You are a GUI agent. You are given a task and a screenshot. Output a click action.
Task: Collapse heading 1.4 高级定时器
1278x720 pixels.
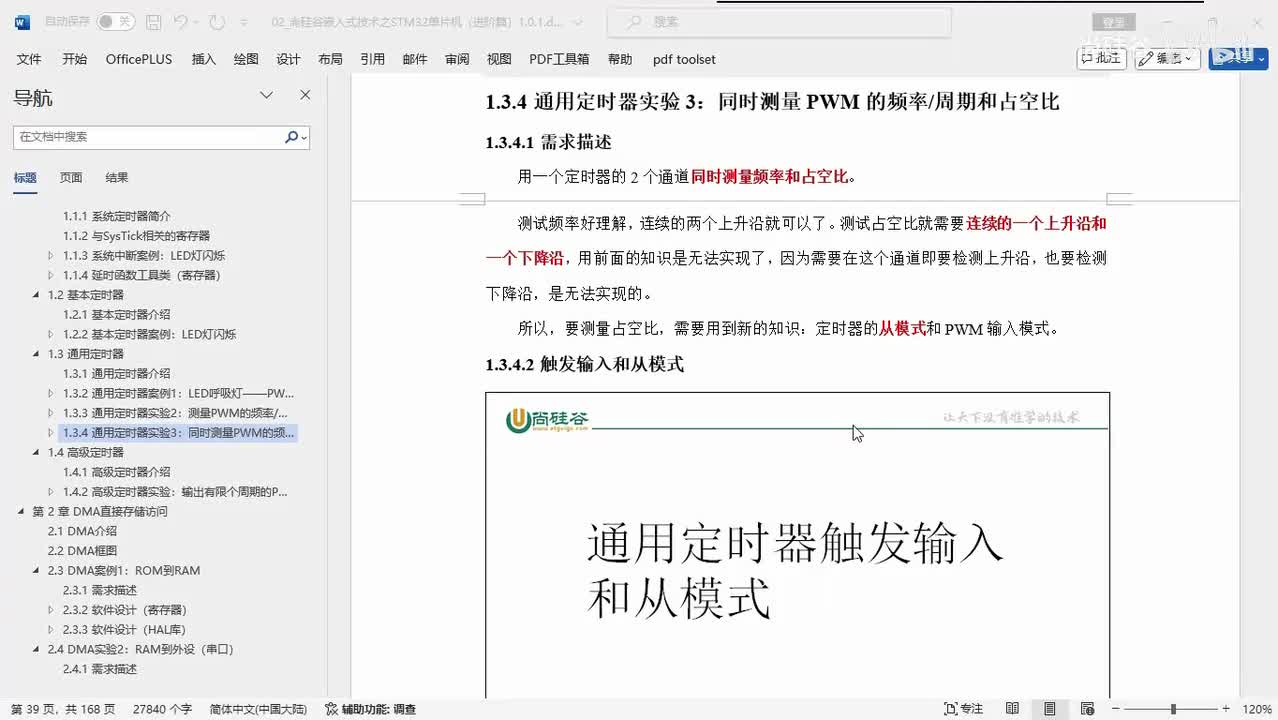point(37,452)
